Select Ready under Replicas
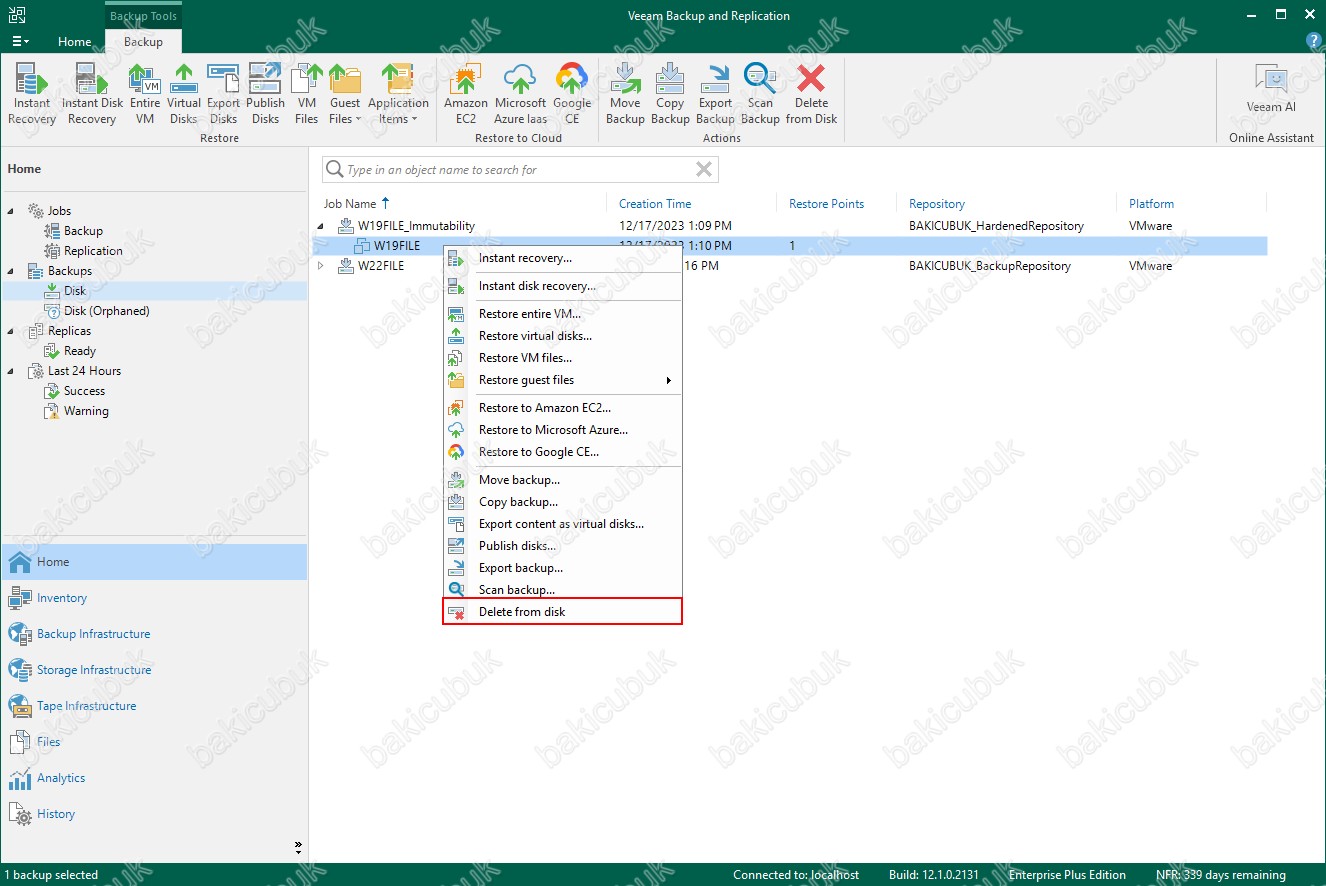The width and height of the screenshot is (1326, 886). click(79, 351)
